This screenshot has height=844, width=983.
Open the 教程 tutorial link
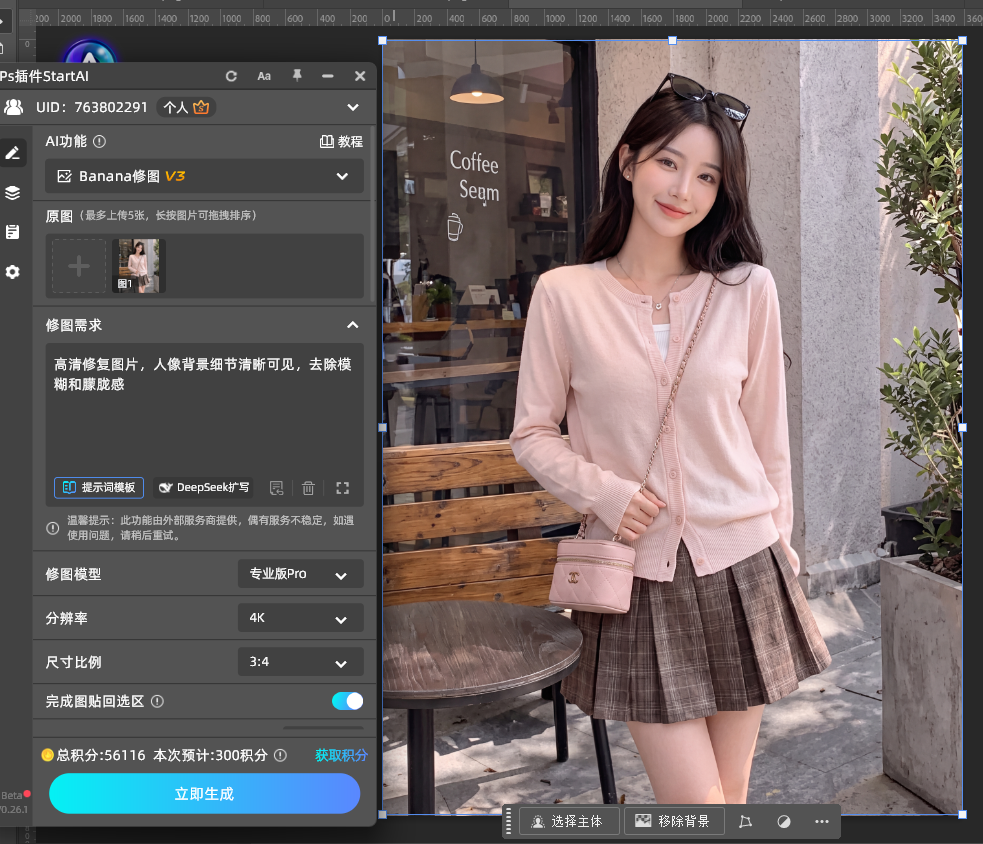[x=341, y=141]
